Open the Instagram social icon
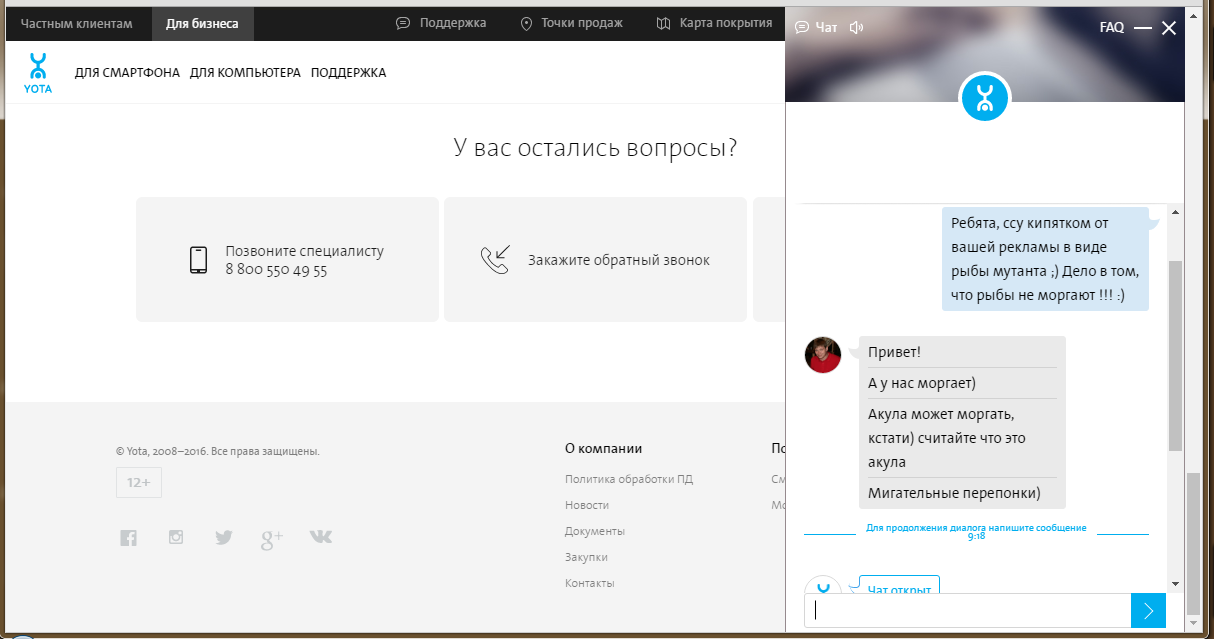This screenshot has height=639, width=1214. [x=176, y=537]
